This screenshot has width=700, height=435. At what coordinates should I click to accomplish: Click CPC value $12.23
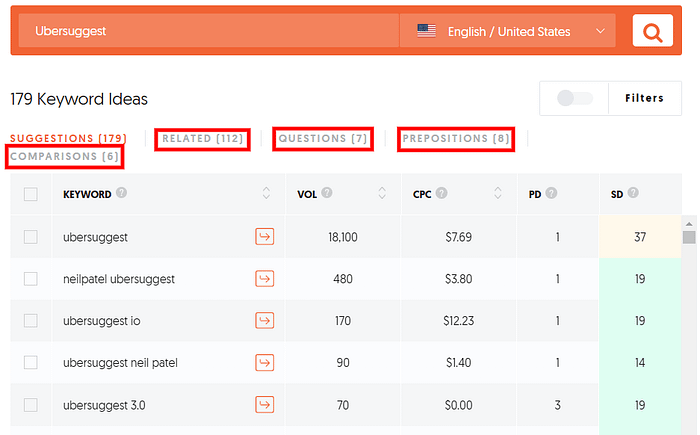click(x=458, y=321)
